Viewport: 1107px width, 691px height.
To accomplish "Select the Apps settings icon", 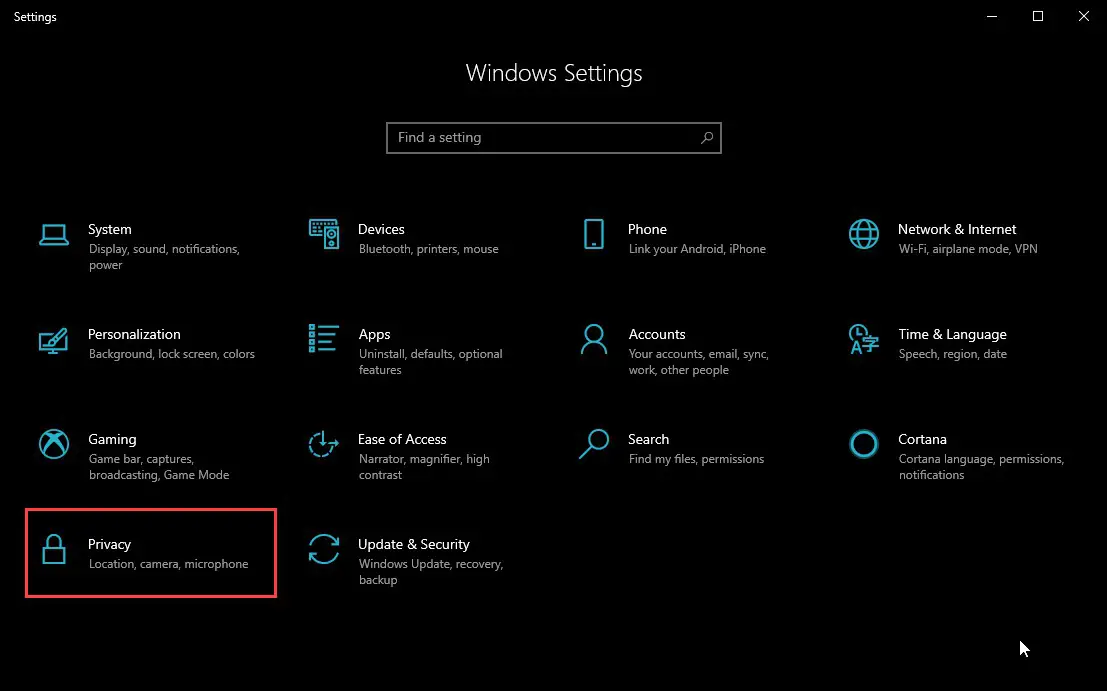I will click(323, 338).
